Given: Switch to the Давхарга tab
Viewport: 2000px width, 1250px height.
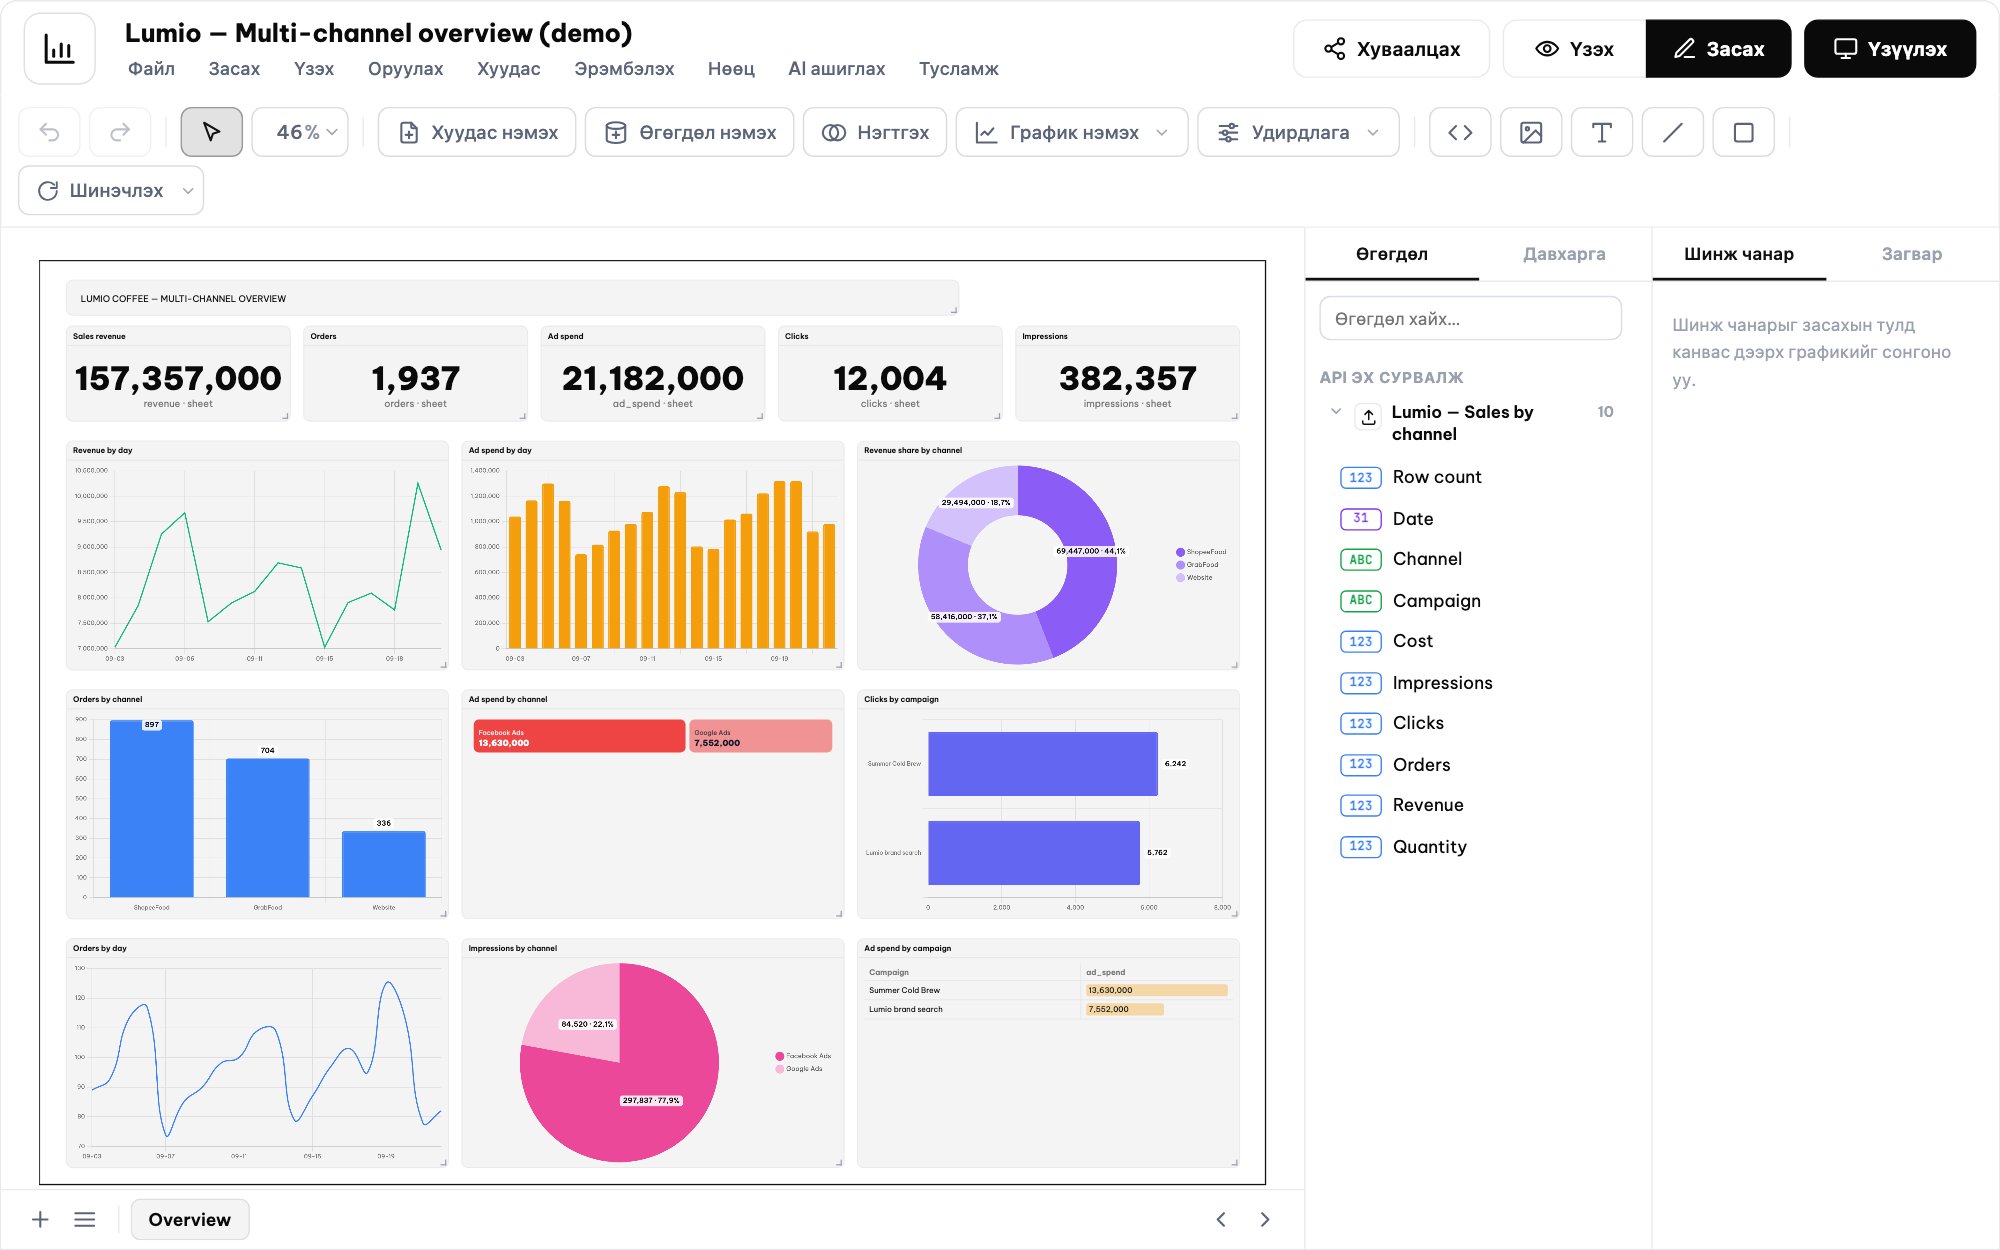Looking at the screenshot, I should (x=1564, y=254).
